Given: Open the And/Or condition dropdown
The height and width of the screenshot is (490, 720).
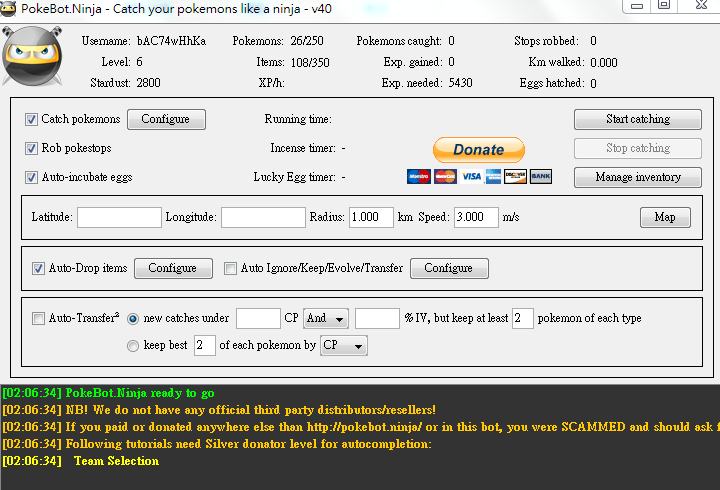Looking at the screenshot, I should coord(326,318).
